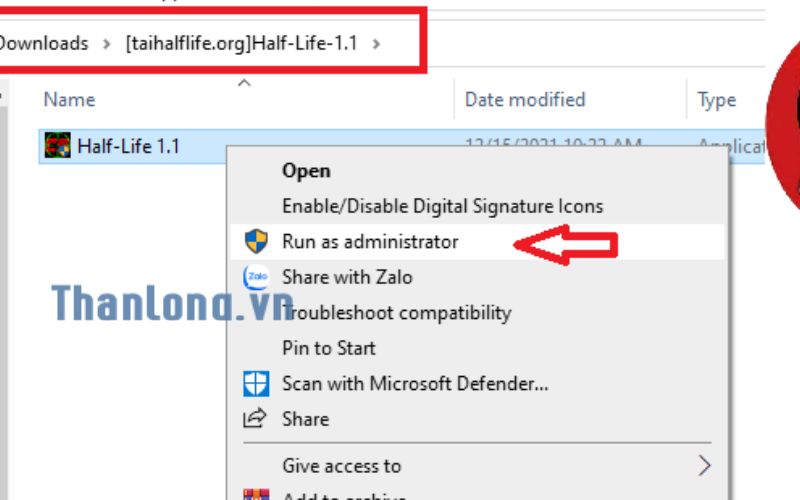Click the Microsoft Defender shield icon
Viewport: 800px width, 500px height.
click(x=257, y=383)
